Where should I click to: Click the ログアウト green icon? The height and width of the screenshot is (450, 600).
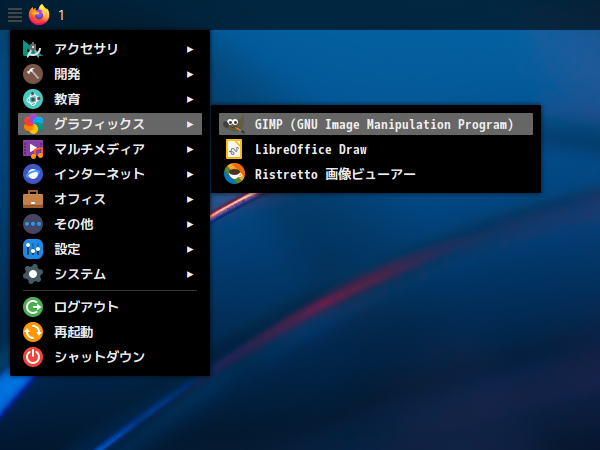pyautogui.click(x=33, y=307)
